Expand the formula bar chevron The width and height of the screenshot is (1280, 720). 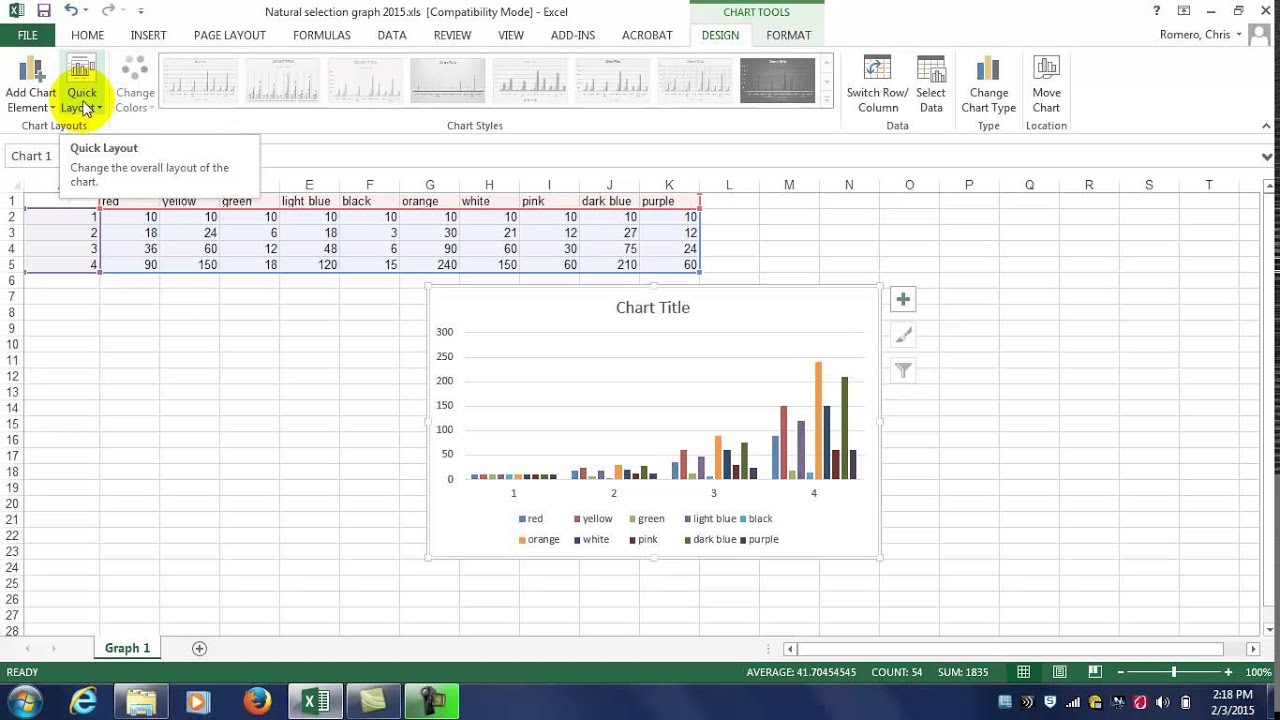click(x=1267, y=156)
